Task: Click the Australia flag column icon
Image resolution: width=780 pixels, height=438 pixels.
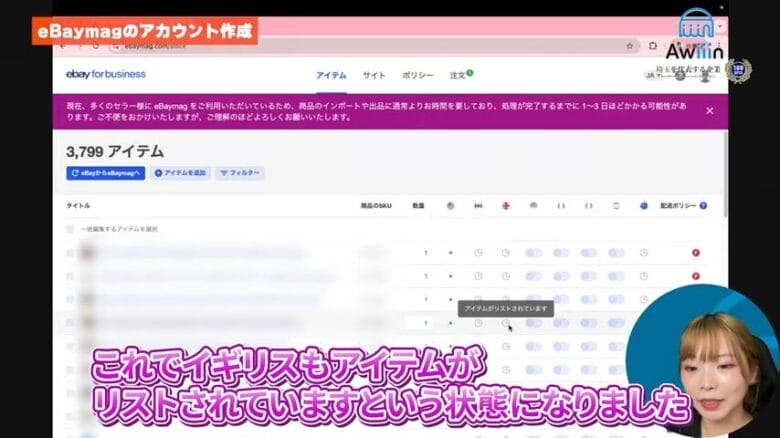Action: (x=645, y=206)
